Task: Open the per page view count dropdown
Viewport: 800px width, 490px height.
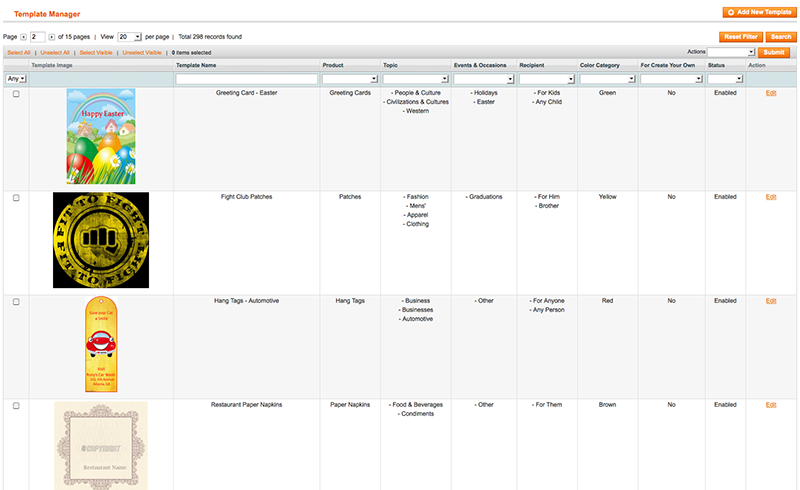Action: [x=130, y=36]
